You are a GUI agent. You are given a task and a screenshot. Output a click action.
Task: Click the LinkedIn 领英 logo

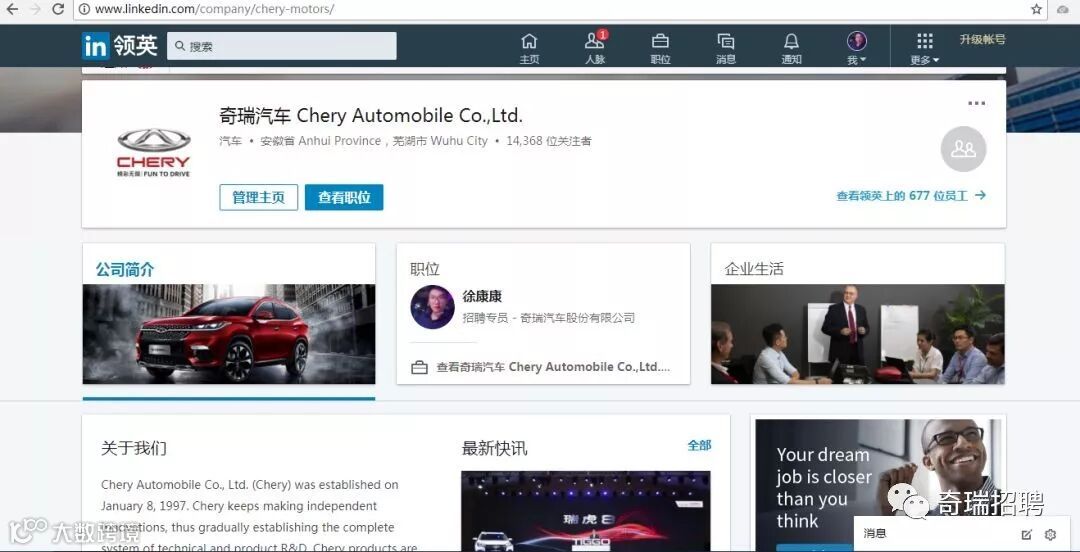pos(120,46)
